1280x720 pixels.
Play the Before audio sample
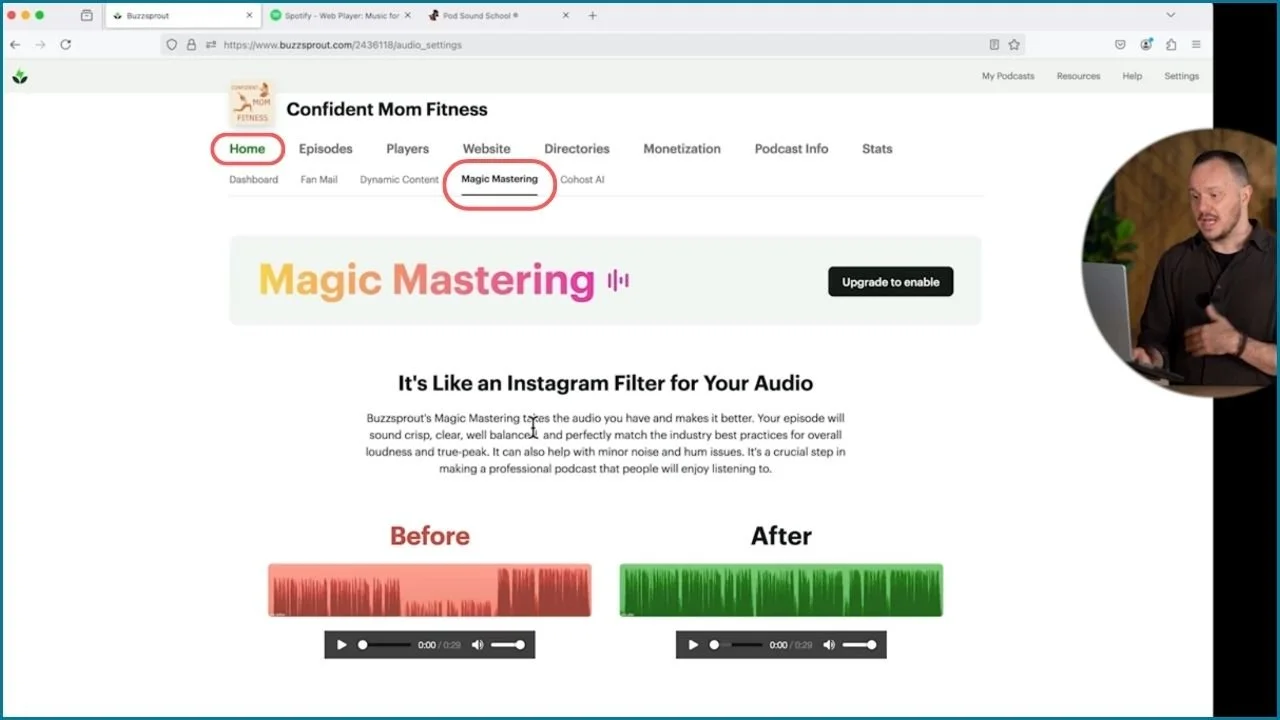341,645
